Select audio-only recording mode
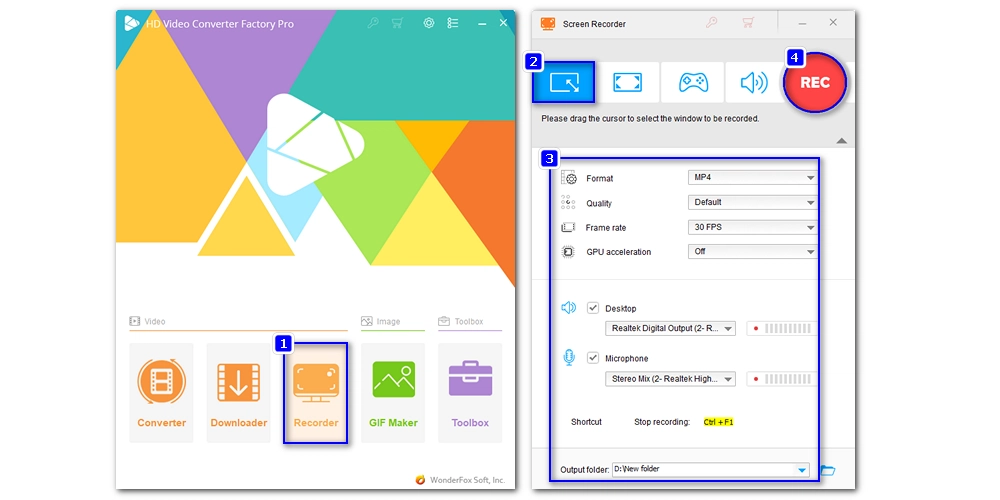The image size is (1000, 500). tap(754, 82)
